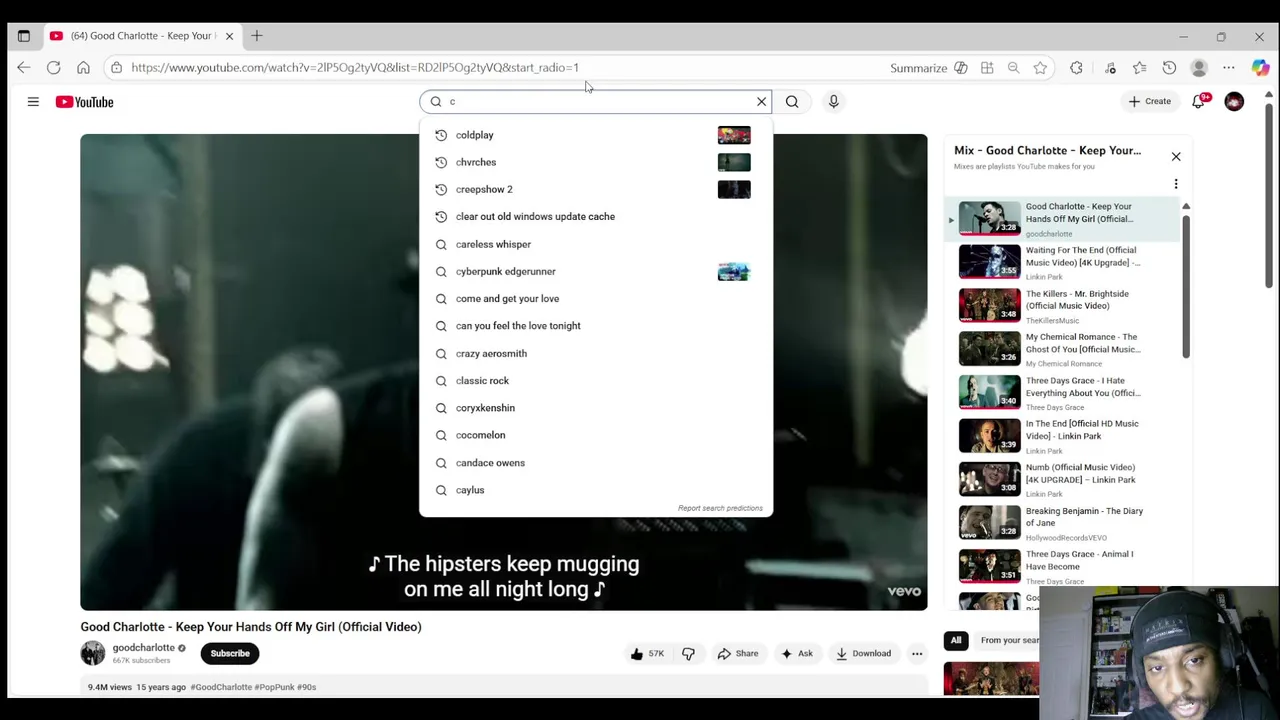The image size is (1280, 720).
Task: Select the All filter chip
Action: [956, 640]
